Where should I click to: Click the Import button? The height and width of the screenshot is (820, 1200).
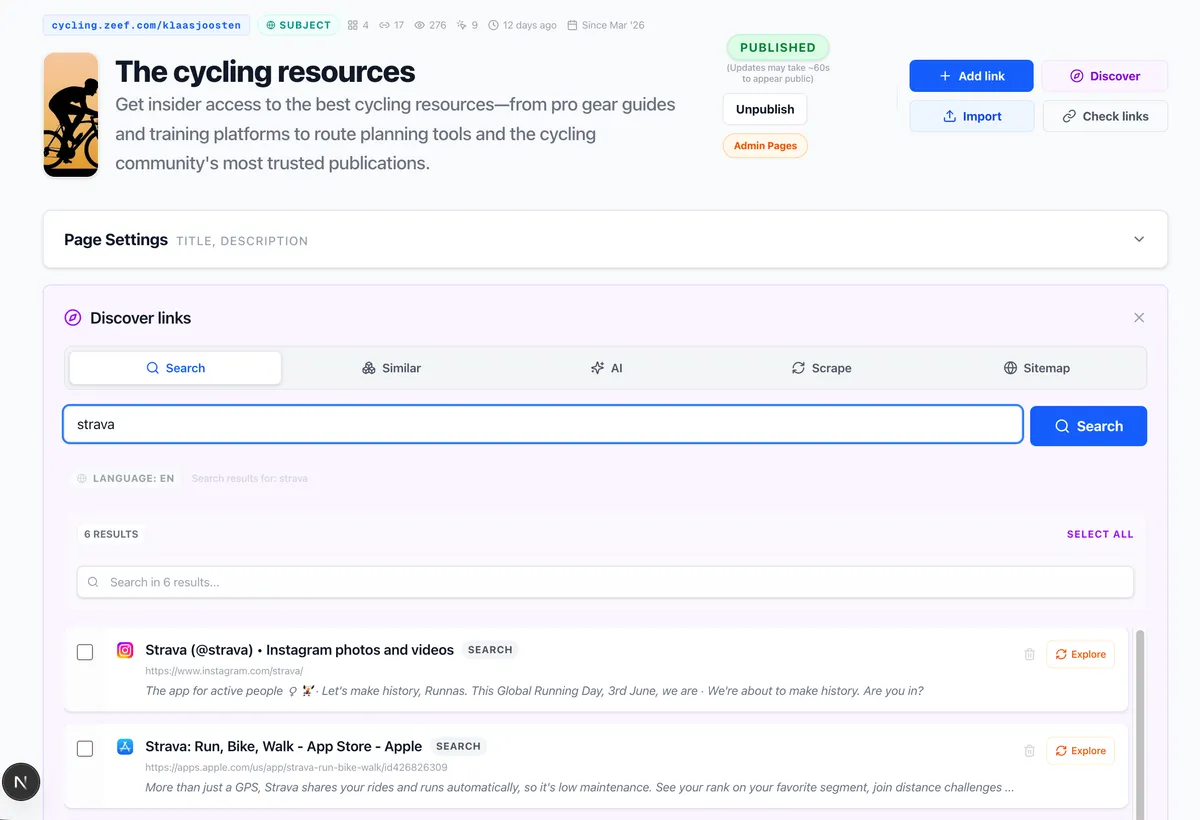point(971,116)
